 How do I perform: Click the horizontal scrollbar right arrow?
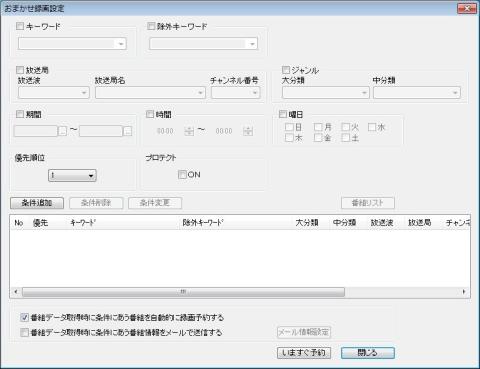click(x=464, y=292)
